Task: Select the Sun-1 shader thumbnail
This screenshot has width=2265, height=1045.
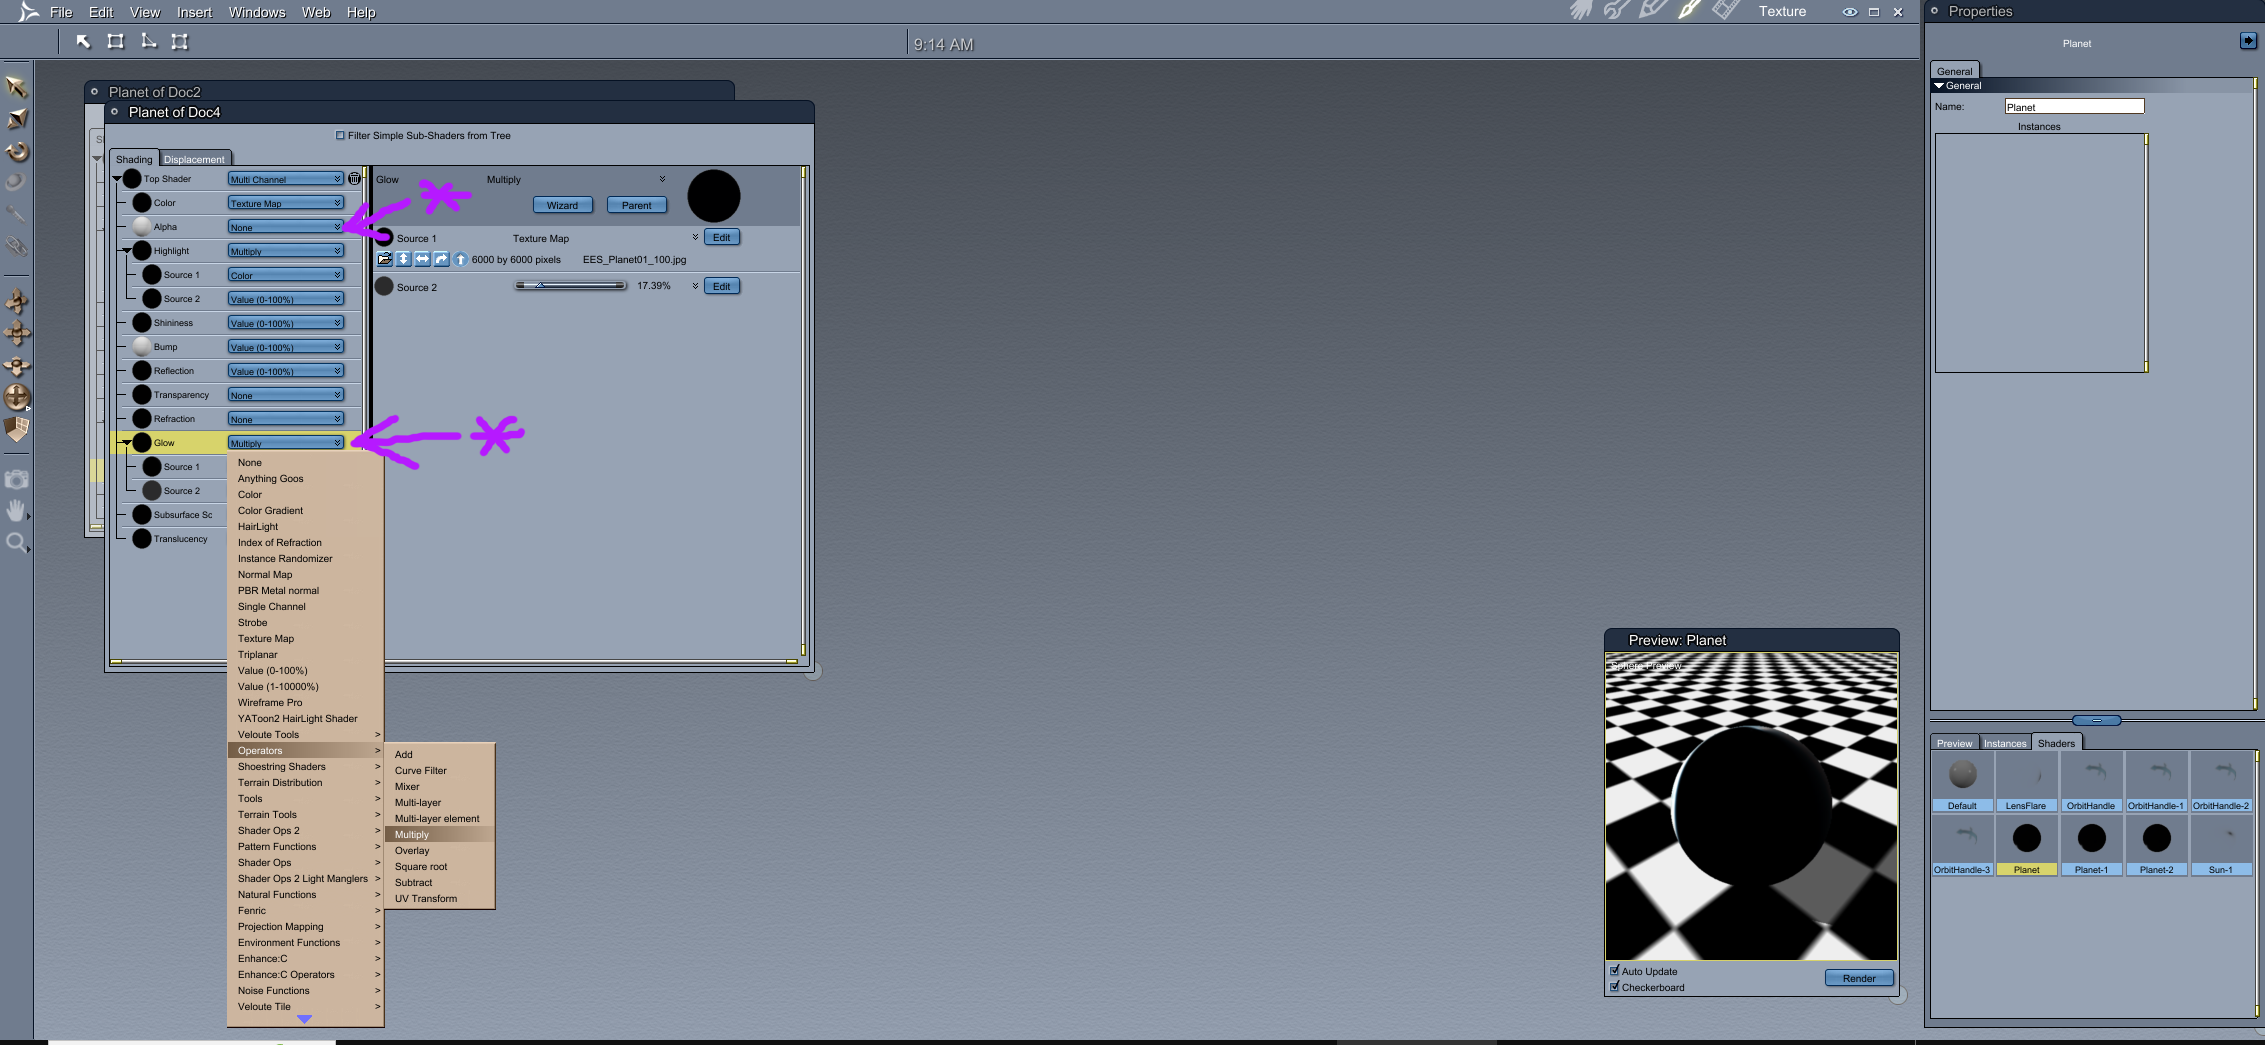Action: pyautogui.click(x=2221, y=845)
